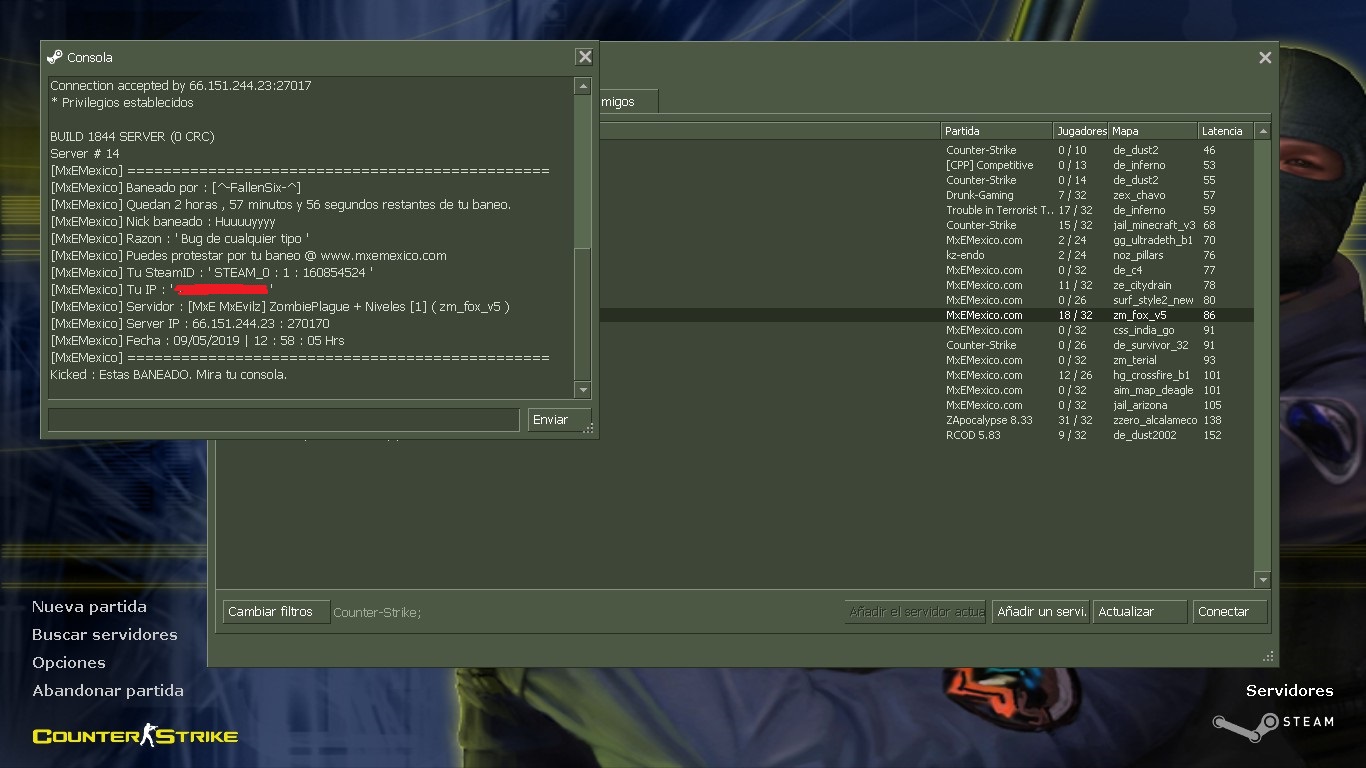1366x768 pixels.
Task: Click the filter text 'Counter-Strike;'
Action: tap(377, 613)
